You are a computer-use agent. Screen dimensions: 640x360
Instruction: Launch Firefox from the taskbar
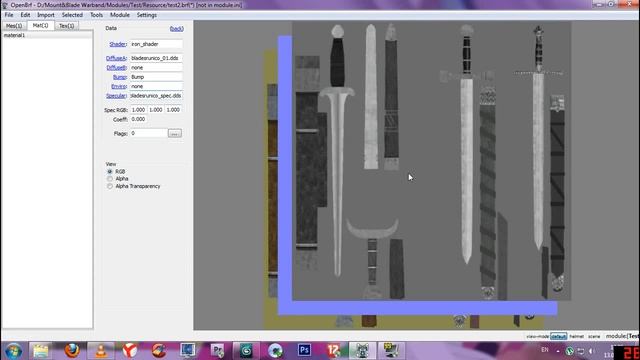tap(72, 351)
